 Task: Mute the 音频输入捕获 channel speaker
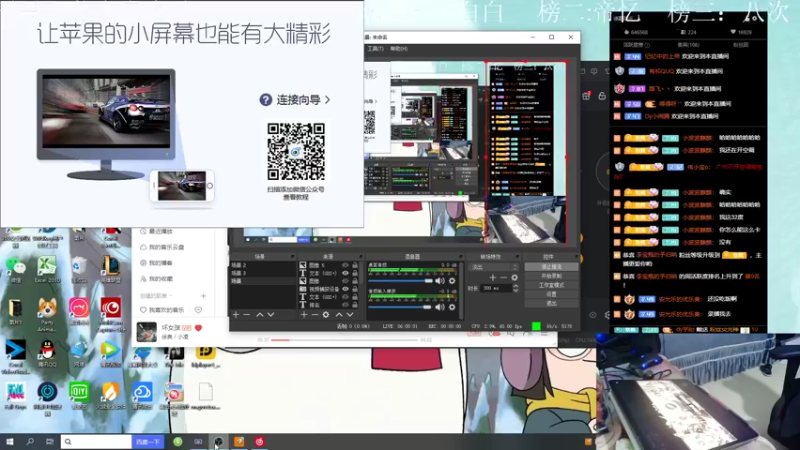(440, 307)
